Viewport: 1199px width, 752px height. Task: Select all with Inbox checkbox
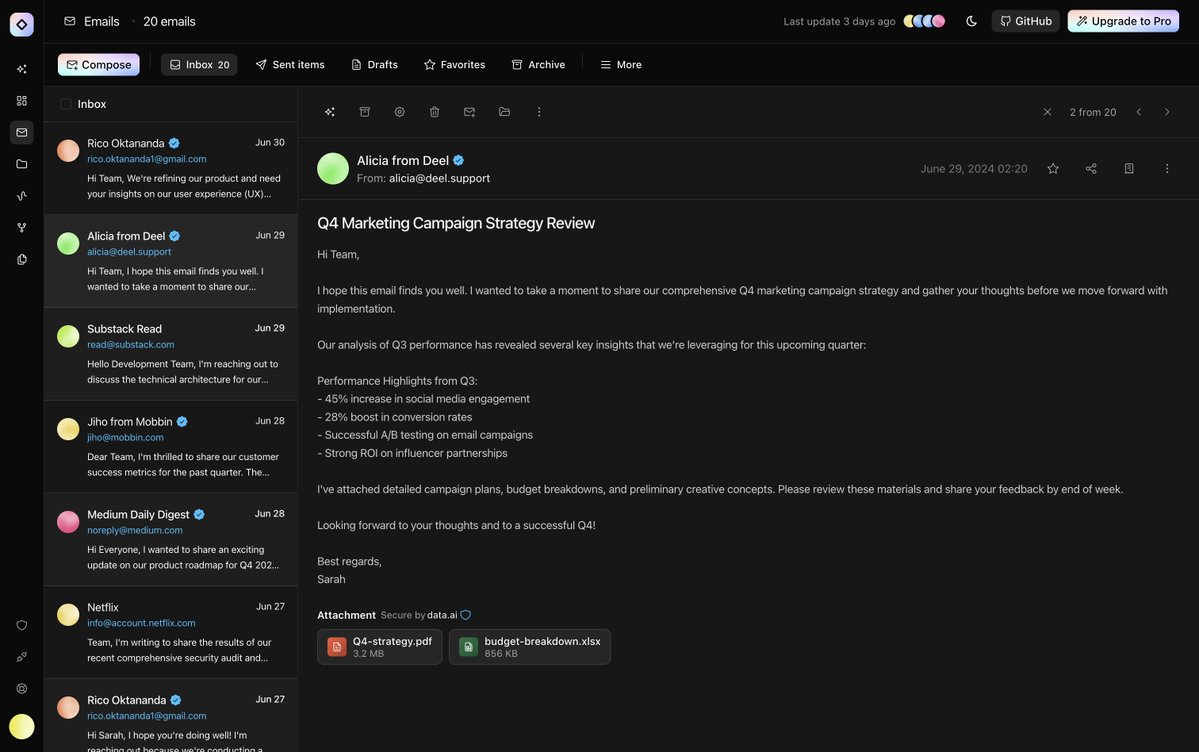(x=66, y=104)
